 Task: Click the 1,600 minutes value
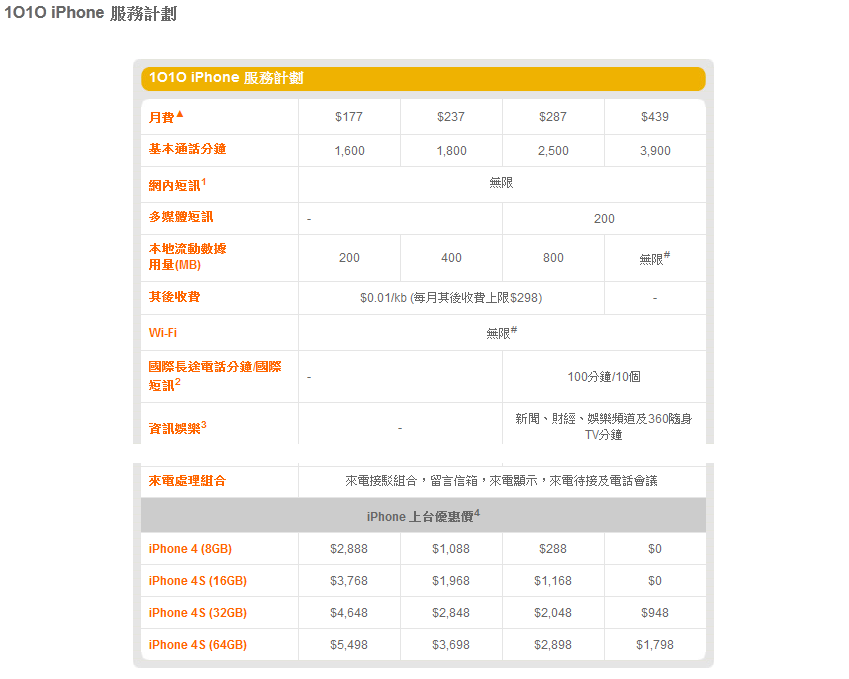coord(349,151)
